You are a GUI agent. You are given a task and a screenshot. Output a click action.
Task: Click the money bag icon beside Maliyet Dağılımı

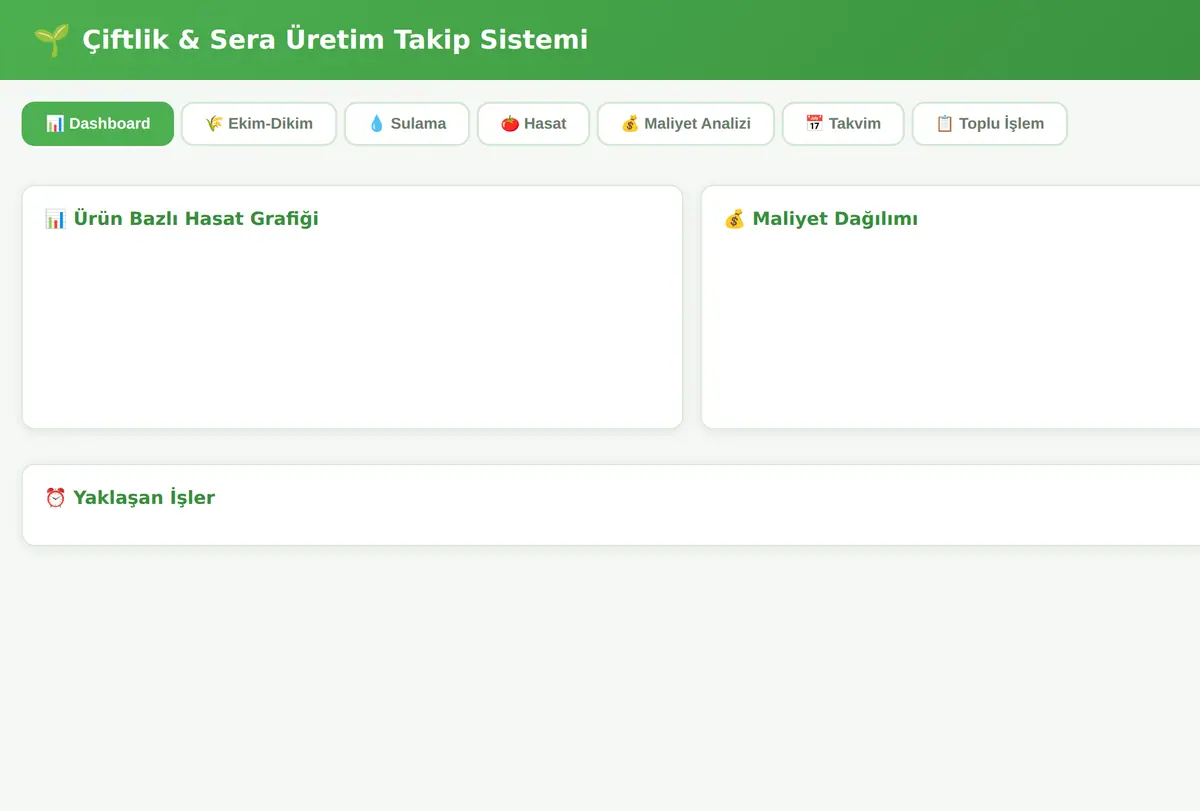click(x=735, y=218)
